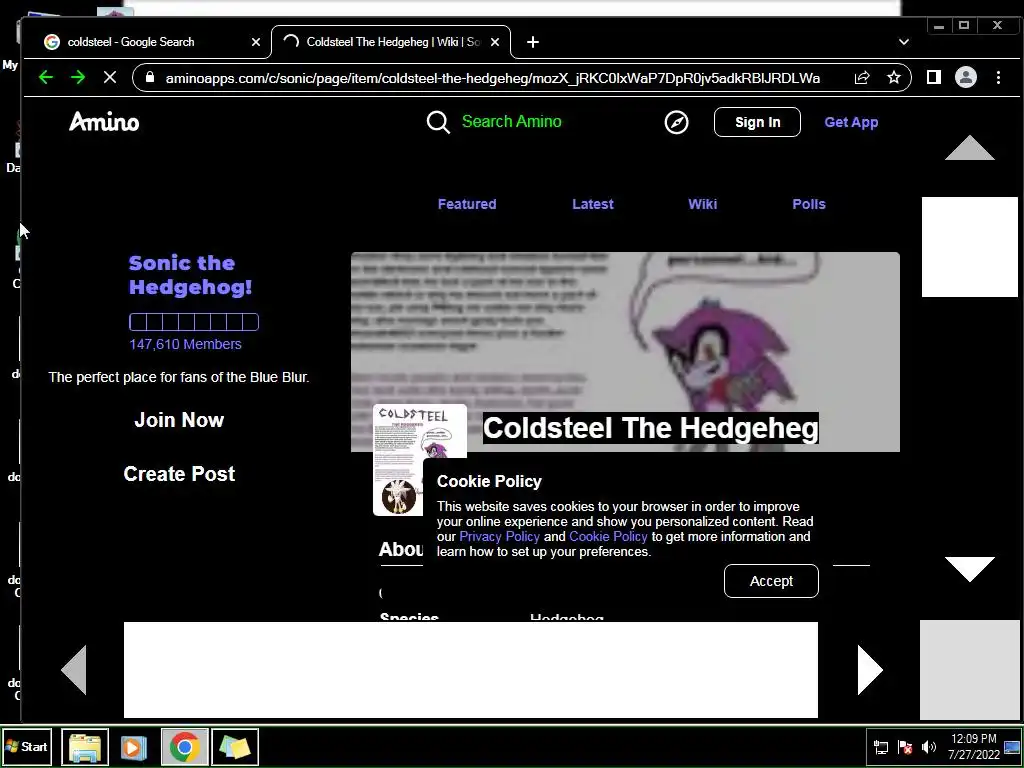Click the left triangle arrow
This screenshot has width=1024, height=768.
pyautogui.click(x=74, y=670)
